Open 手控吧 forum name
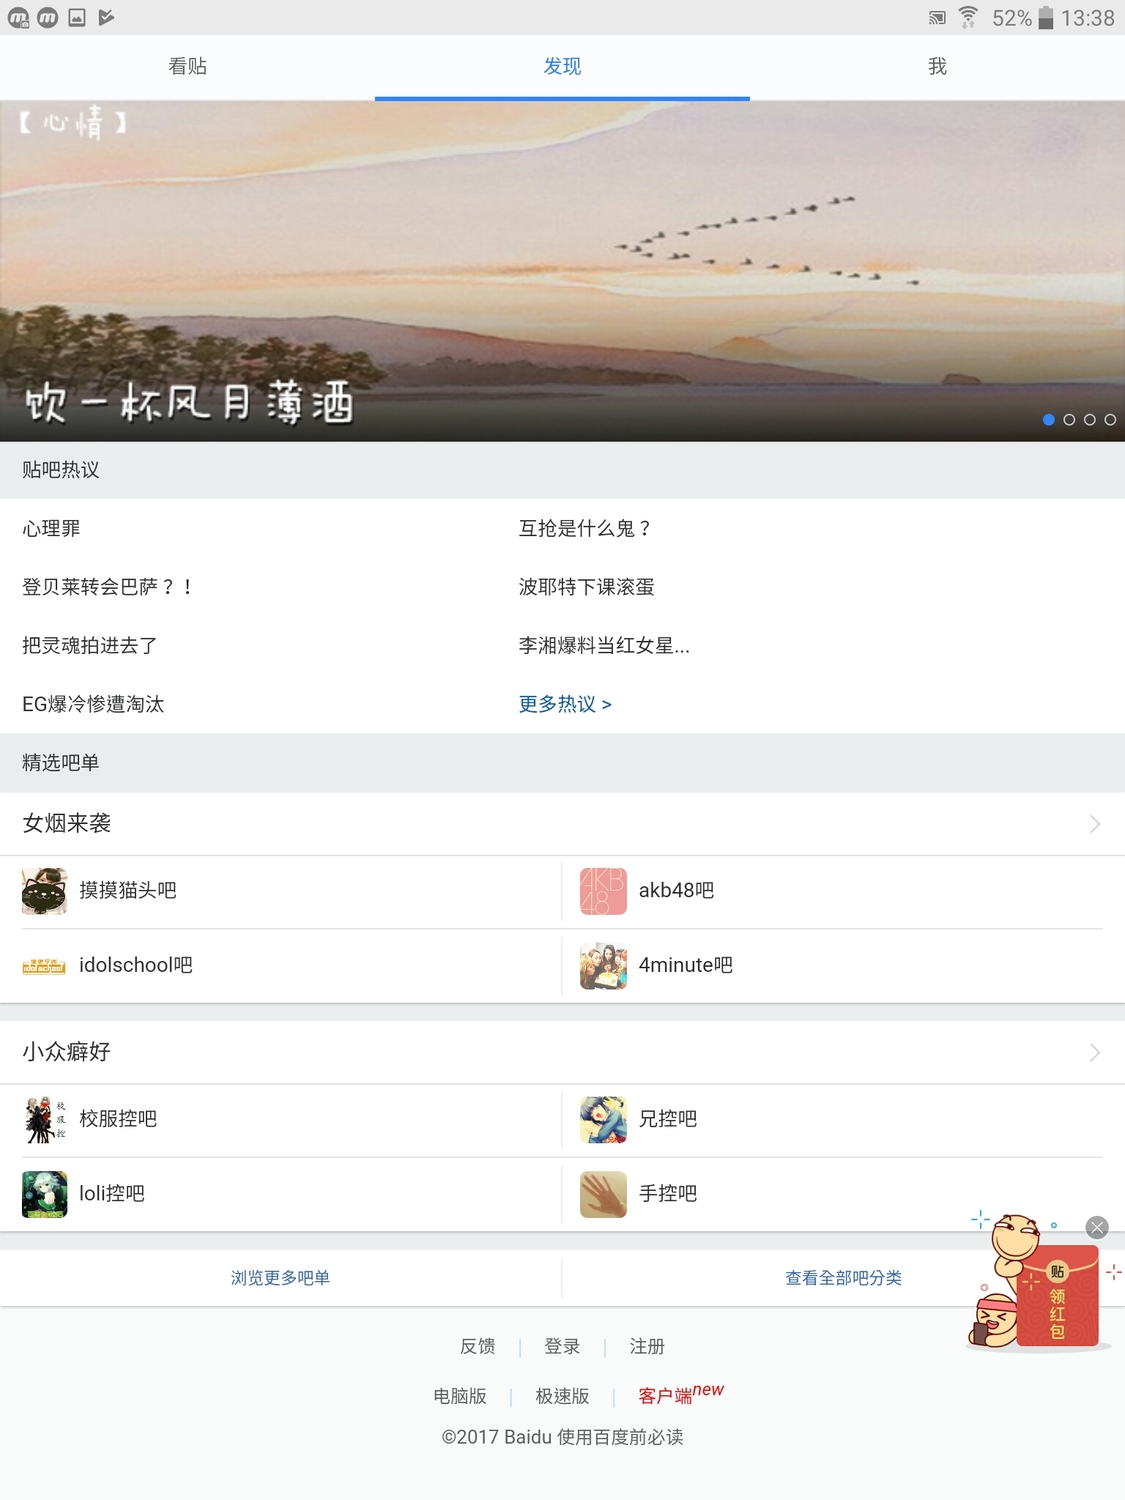 tap(668, 1193)
